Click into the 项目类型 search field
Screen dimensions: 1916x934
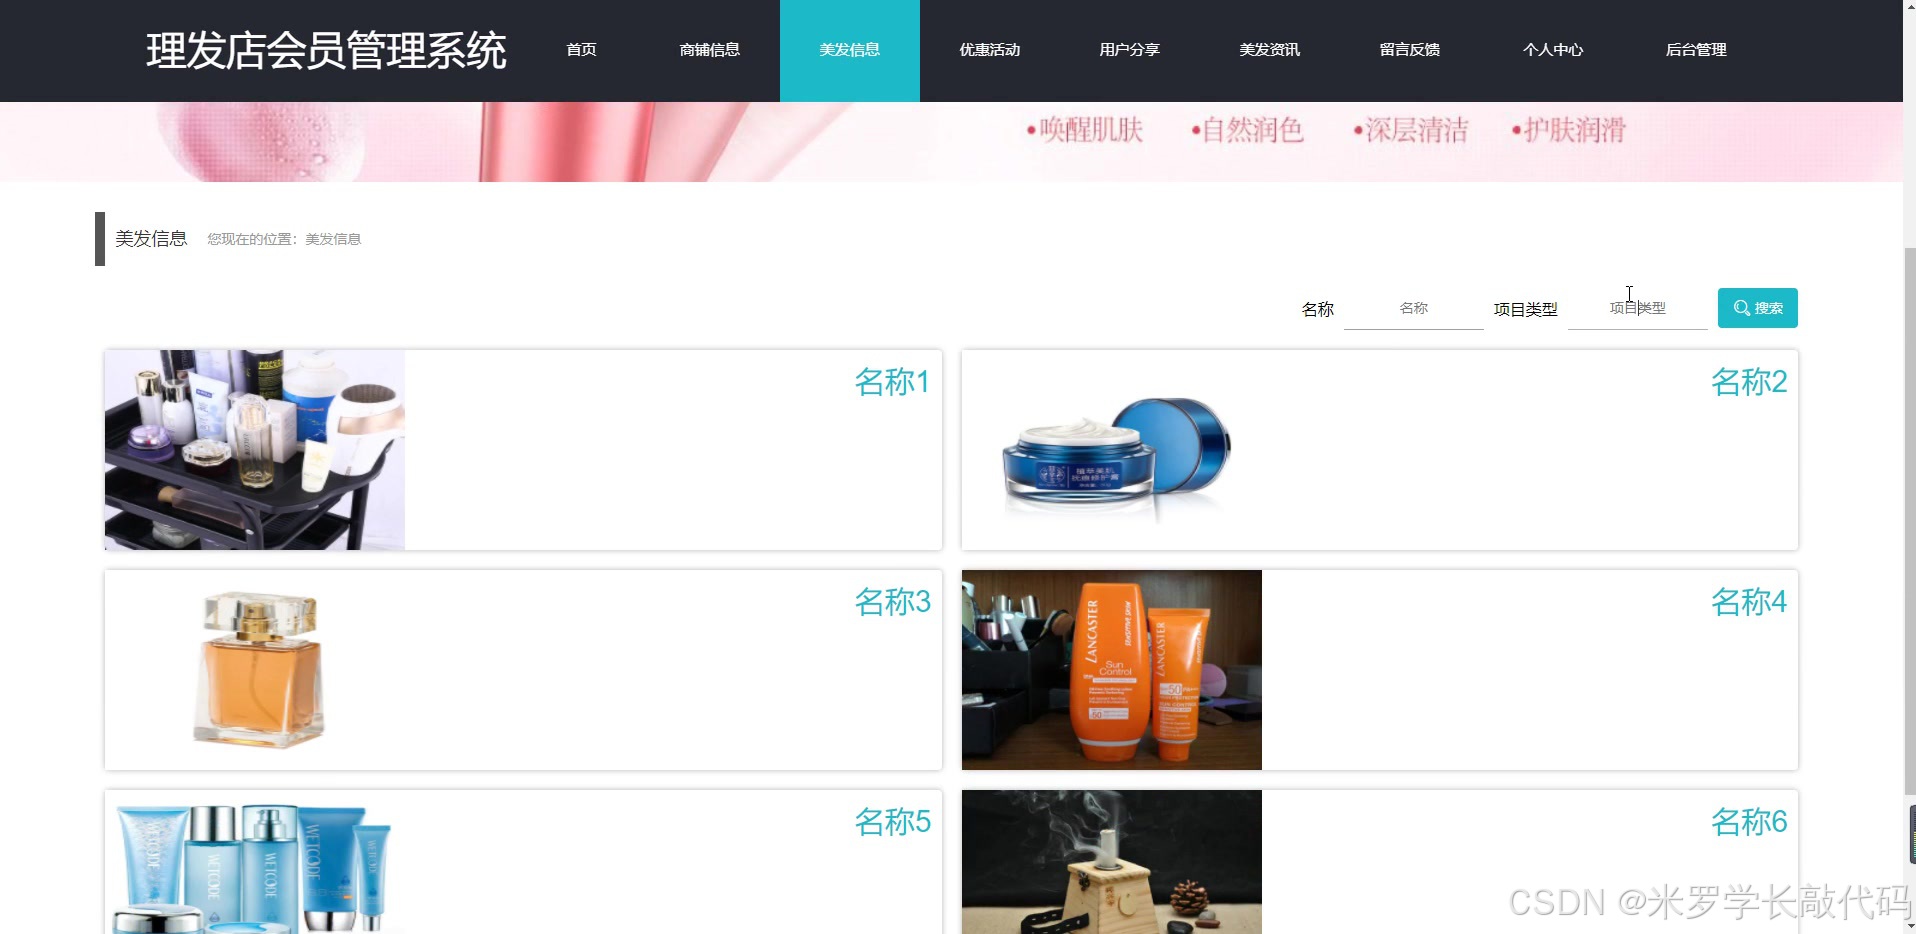(1637, 309)
